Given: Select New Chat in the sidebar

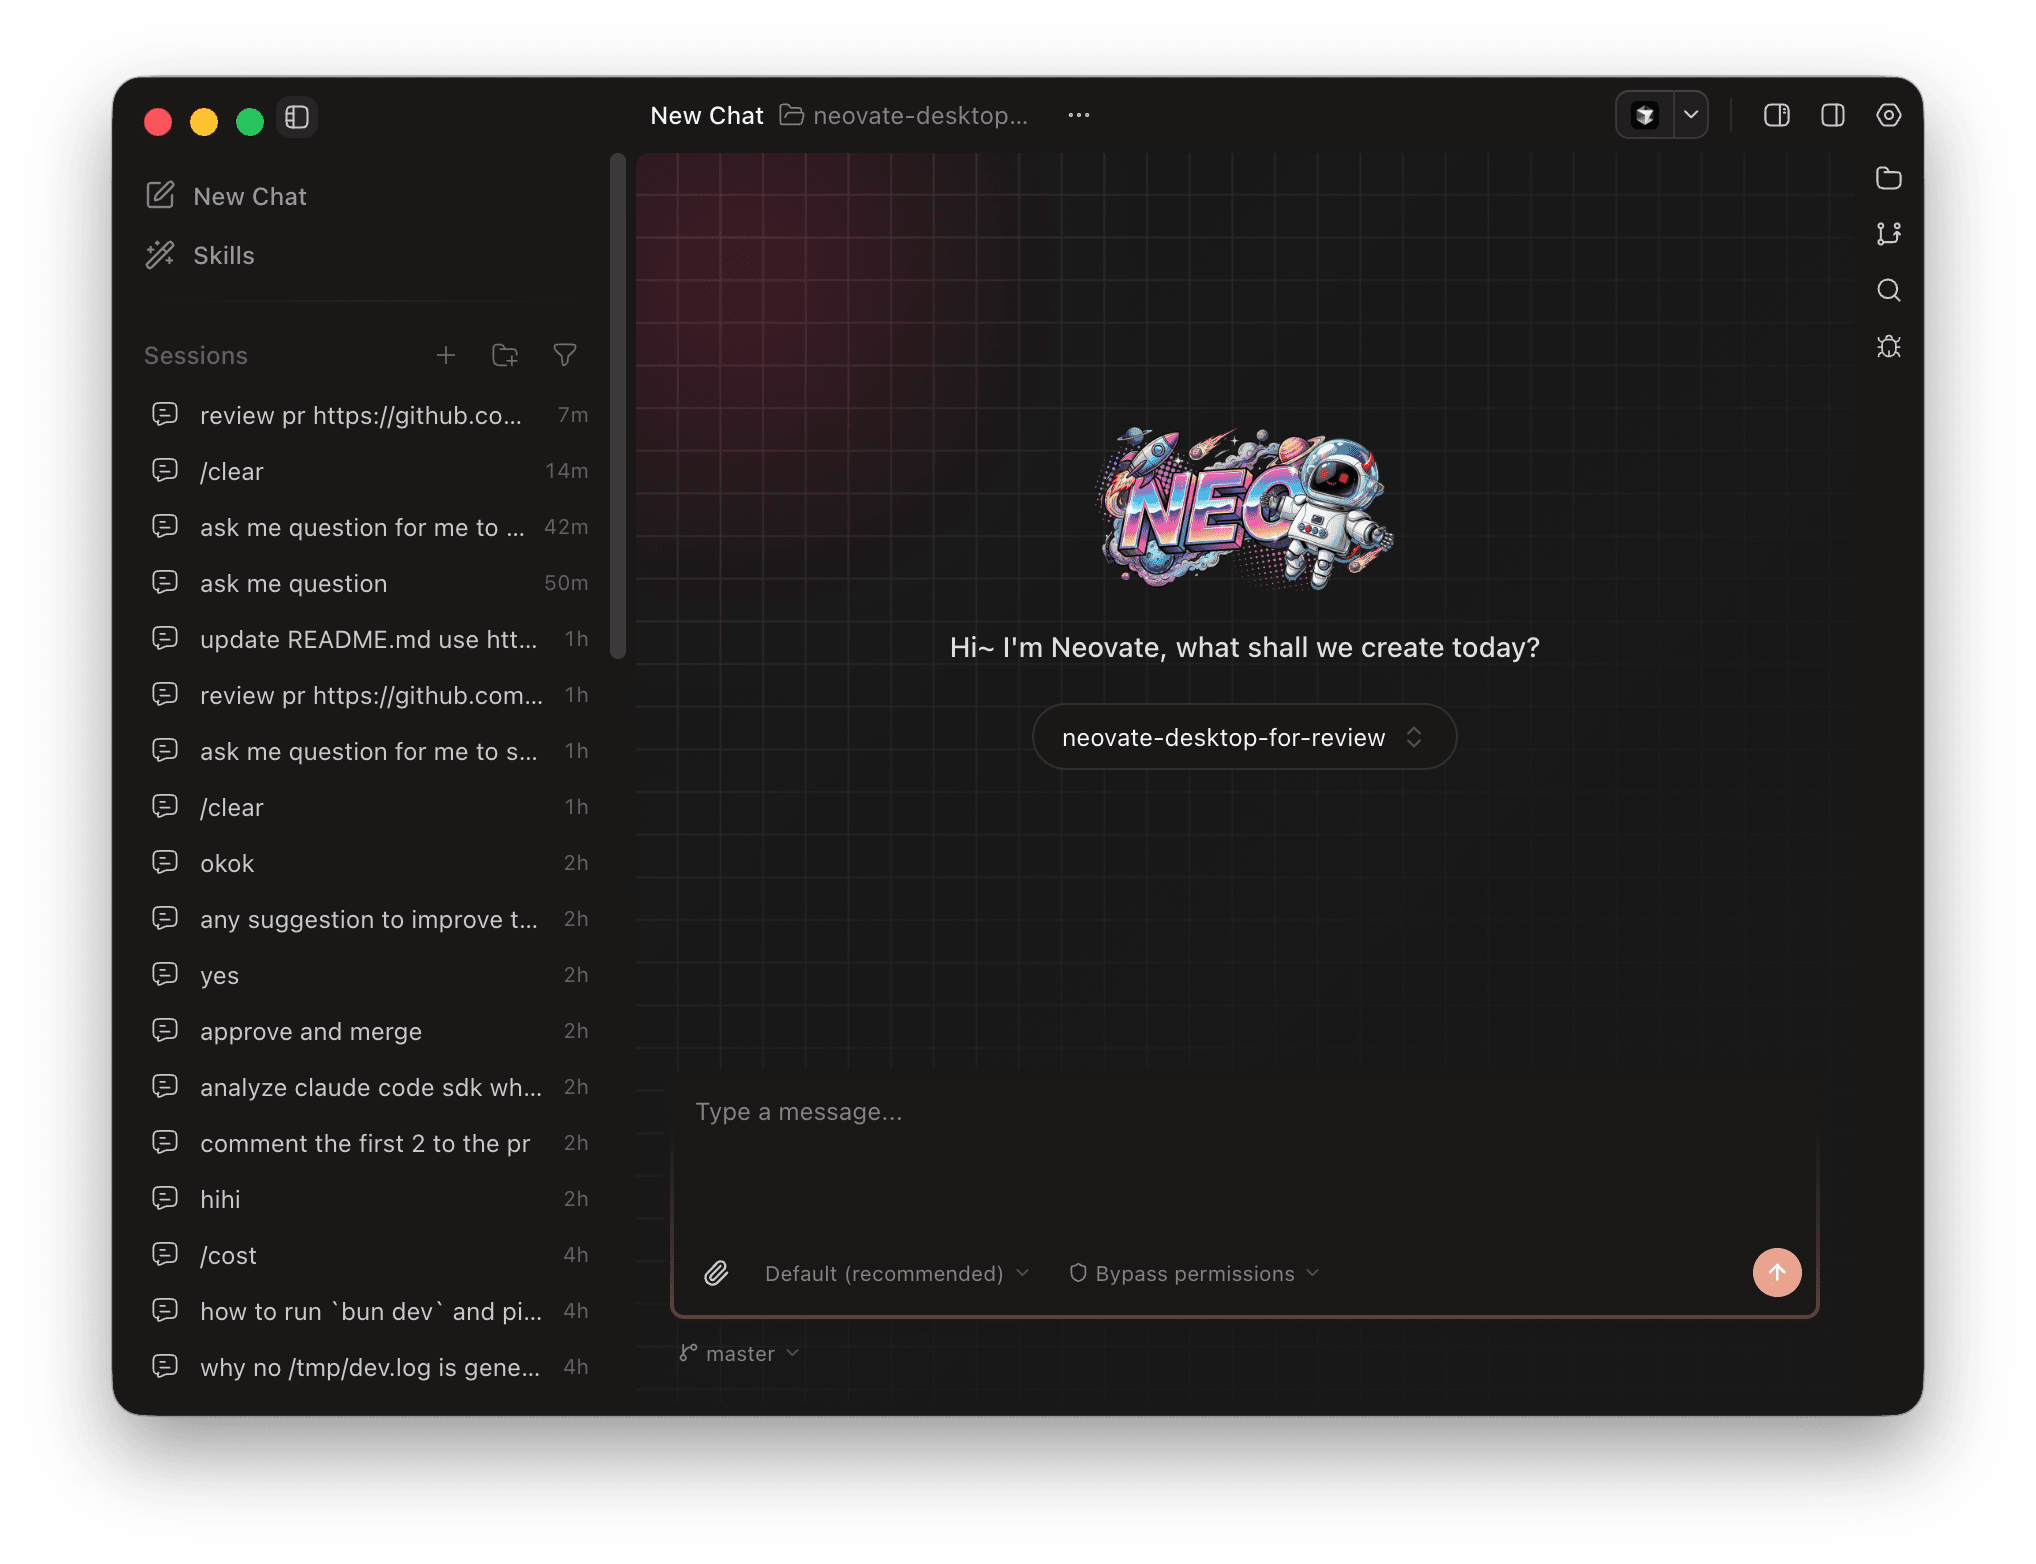Looking at the screenshot, I should 249,196.
